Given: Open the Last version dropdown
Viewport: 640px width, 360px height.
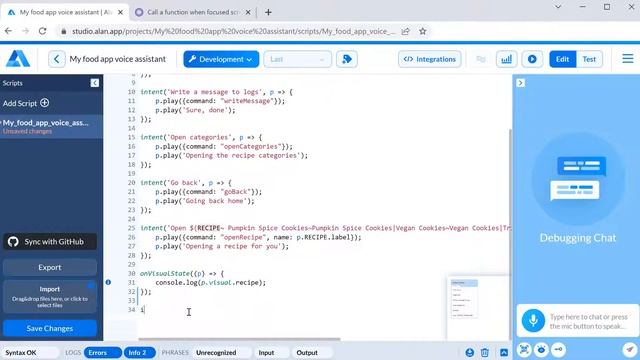Looking at the screenshot, I should (297, 59).
